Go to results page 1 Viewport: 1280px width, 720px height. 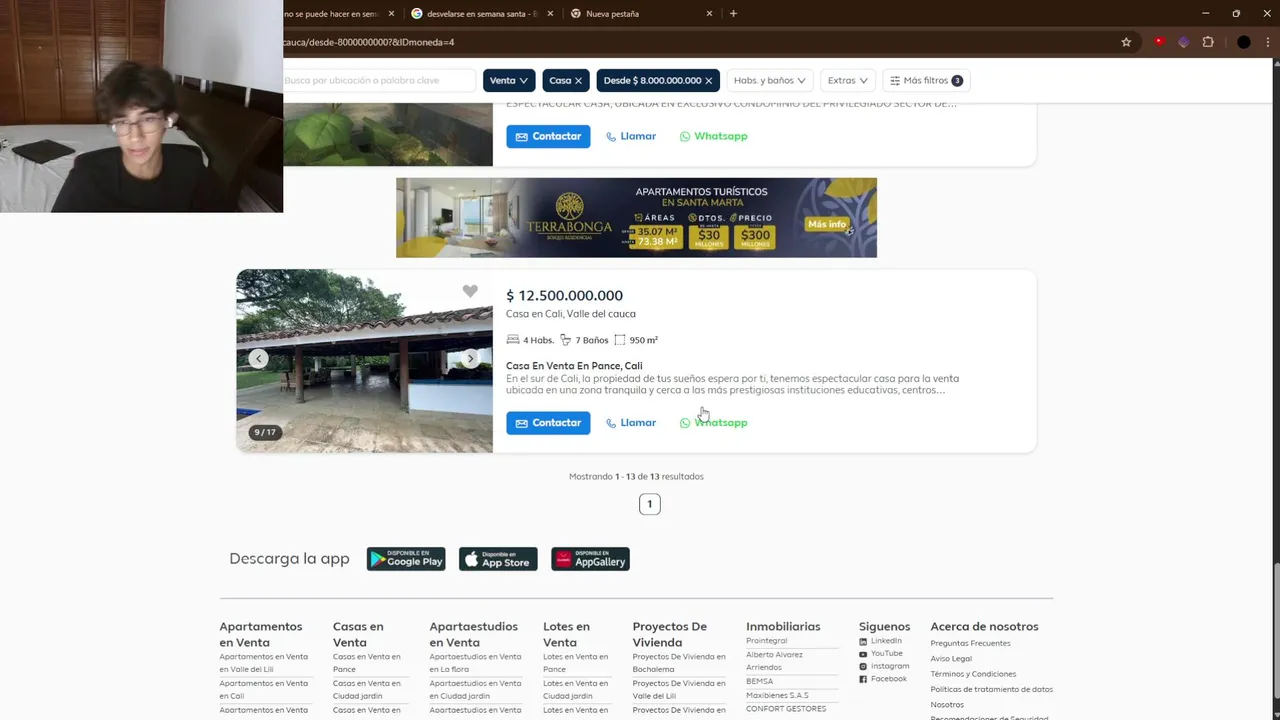pyautogui.click(x=650, y=504)
